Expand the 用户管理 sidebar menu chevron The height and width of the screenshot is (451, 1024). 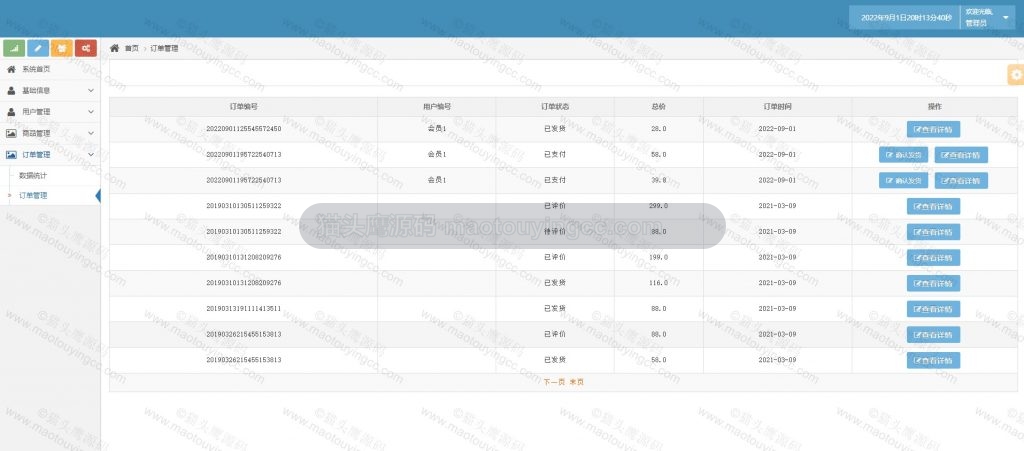(x=91, y=112)
